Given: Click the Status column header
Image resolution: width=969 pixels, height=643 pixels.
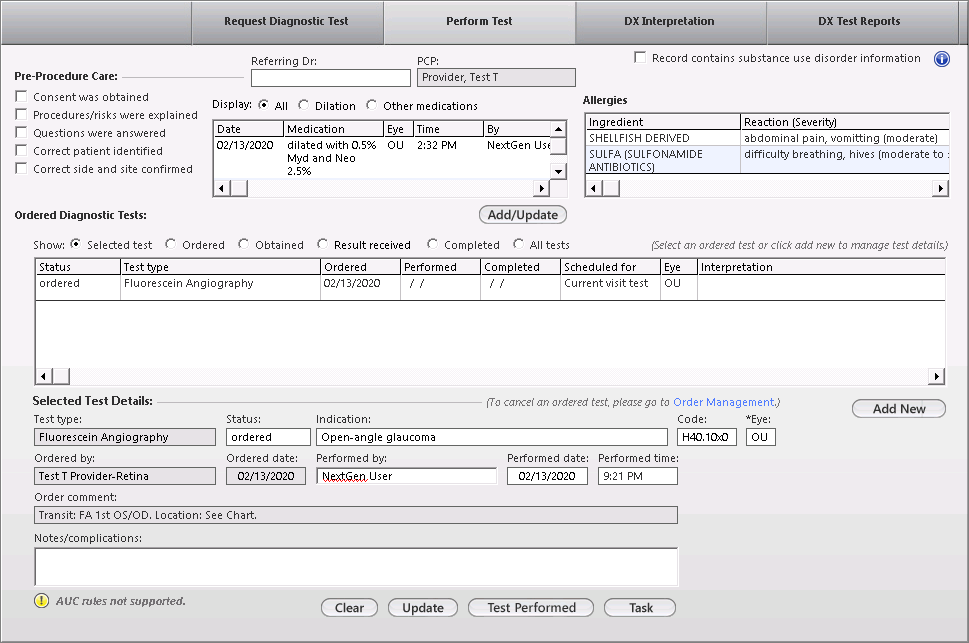Looking at the screenshot, I should coord(78,267).
